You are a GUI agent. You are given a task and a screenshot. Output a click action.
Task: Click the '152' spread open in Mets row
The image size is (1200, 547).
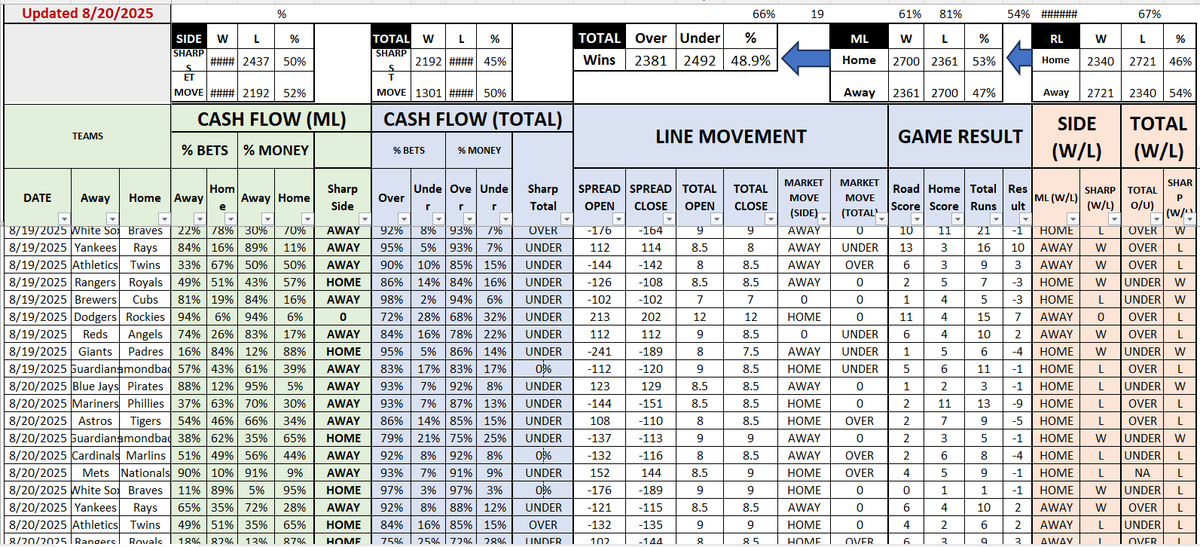click(x=599, y=473)
